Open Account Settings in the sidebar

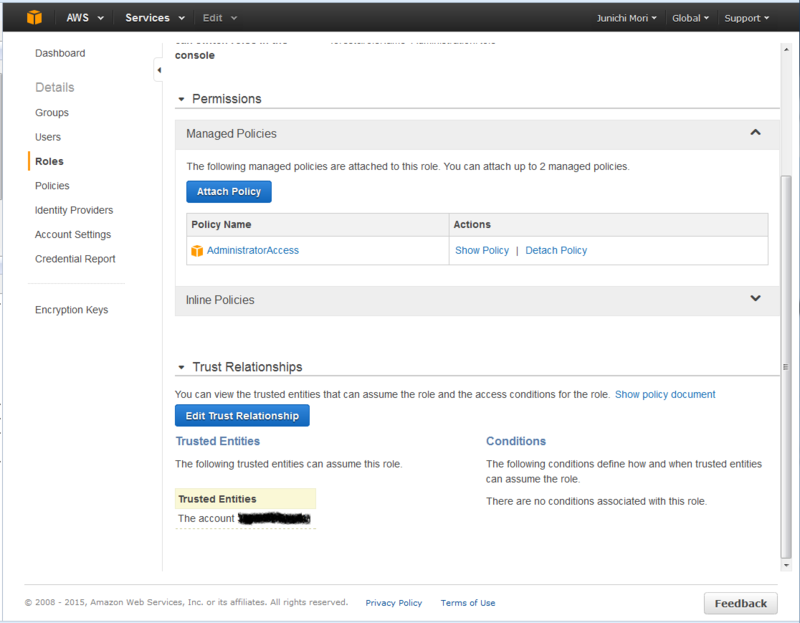[73, 235]
